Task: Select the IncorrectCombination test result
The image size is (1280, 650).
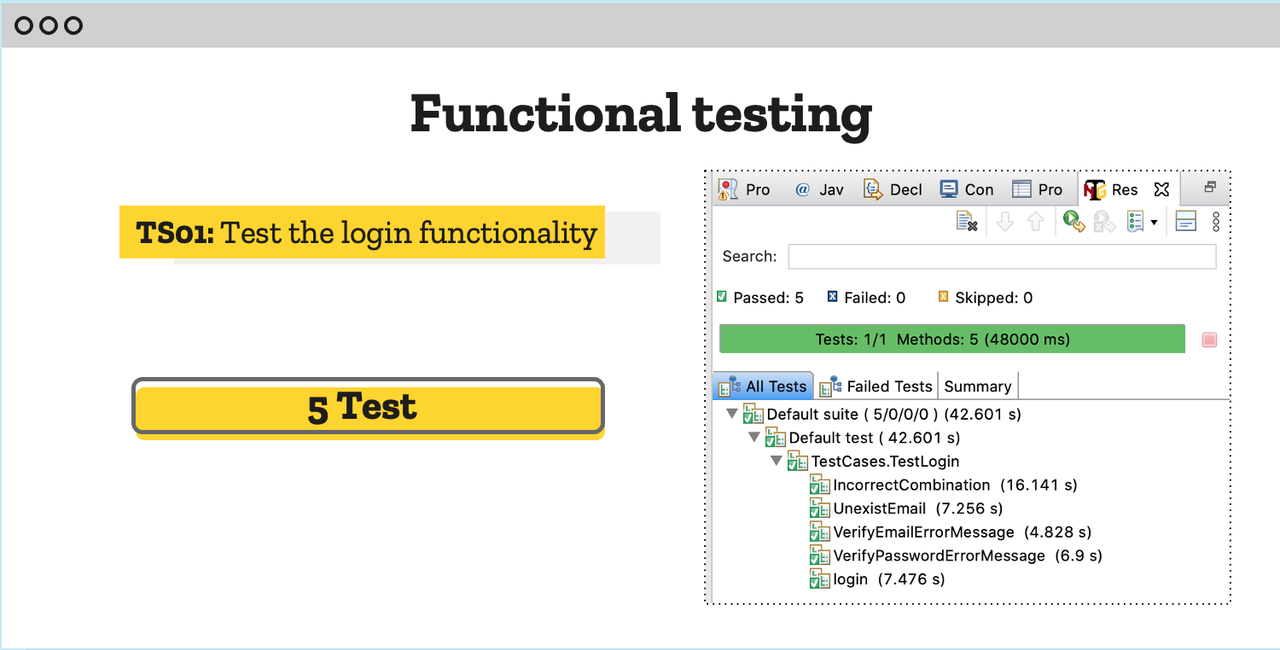Action: tap(943, 485)
